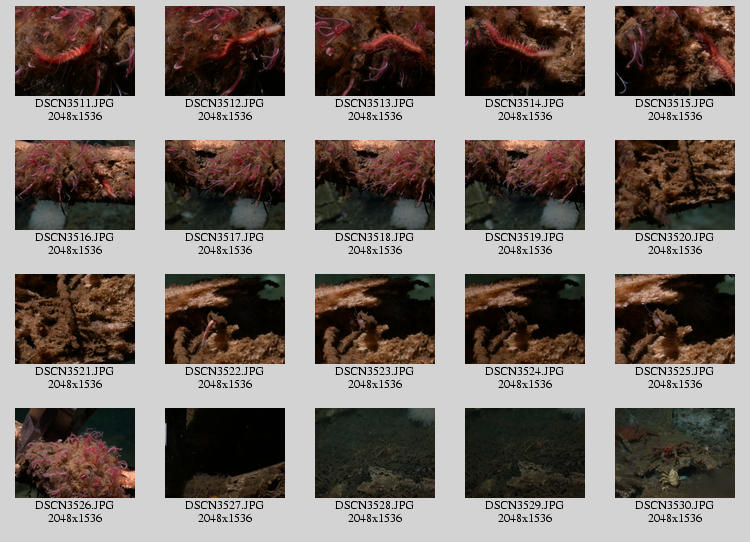Click the file name text DSCN3511.JPG
Image resolution: width=750 pixels, height=542 pixels.
(75, 103)
